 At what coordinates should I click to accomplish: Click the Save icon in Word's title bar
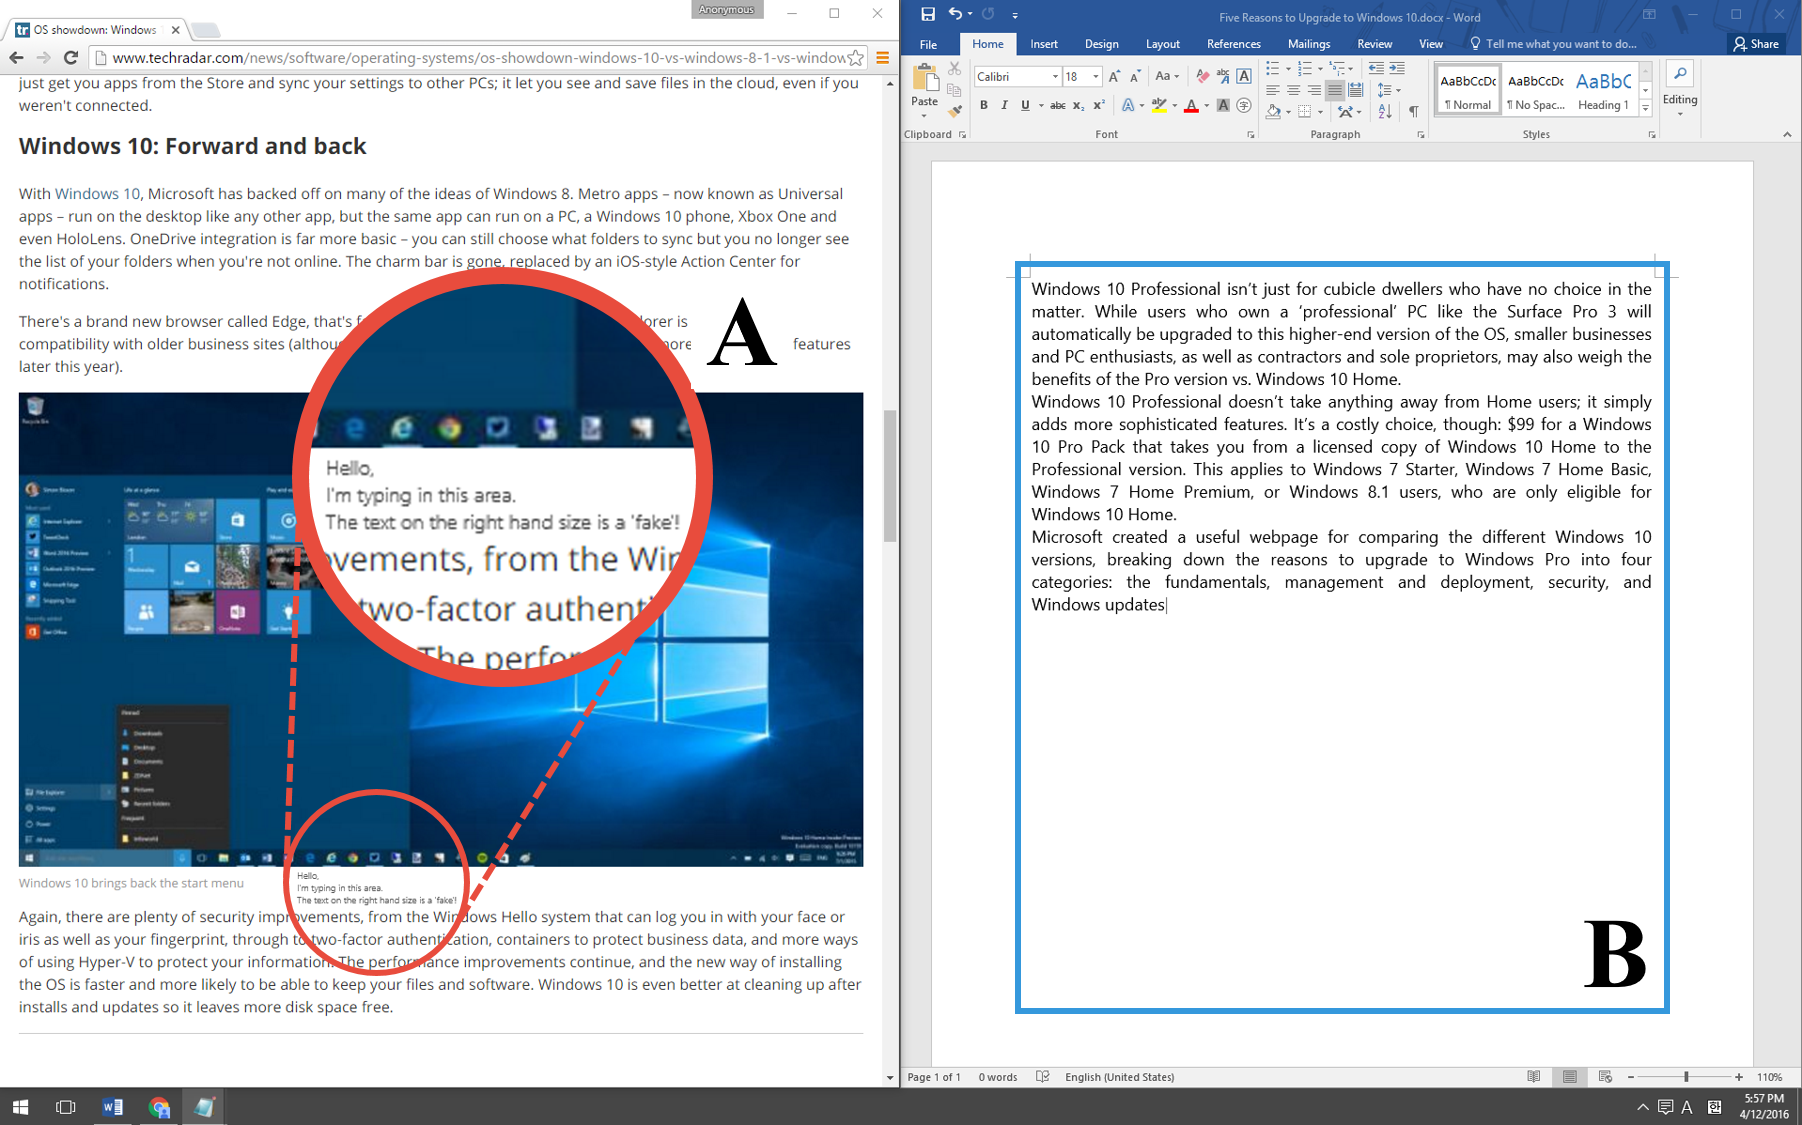pyautogui.click(x=928, y=14)
